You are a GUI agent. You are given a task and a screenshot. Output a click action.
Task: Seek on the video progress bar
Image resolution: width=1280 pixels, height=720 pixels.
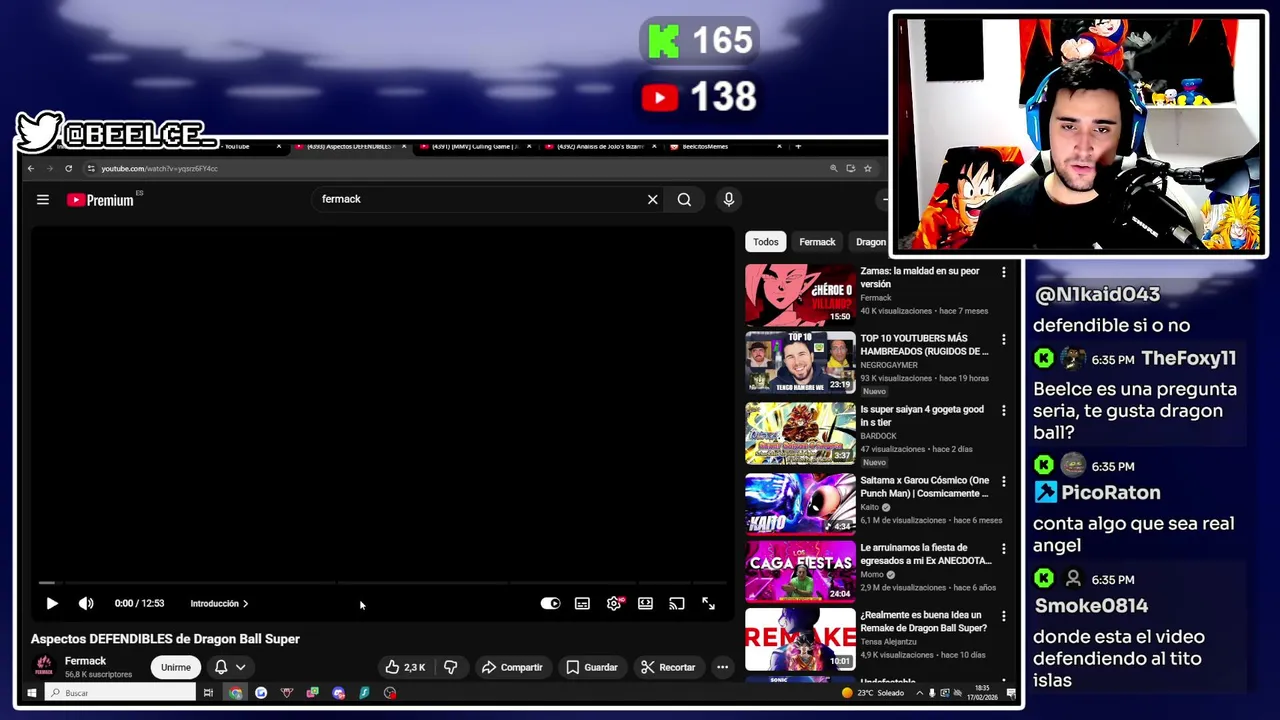(383, 582)
